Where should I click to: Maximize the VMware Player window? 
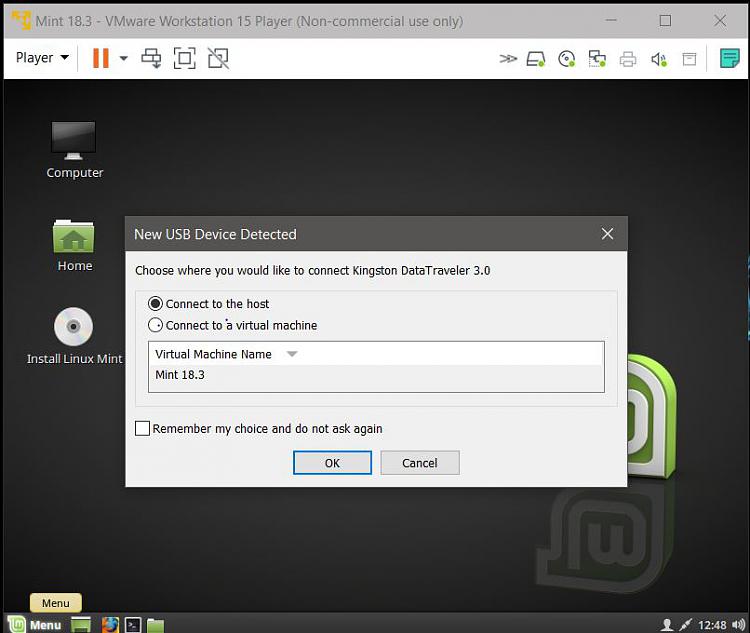point(665,21)
